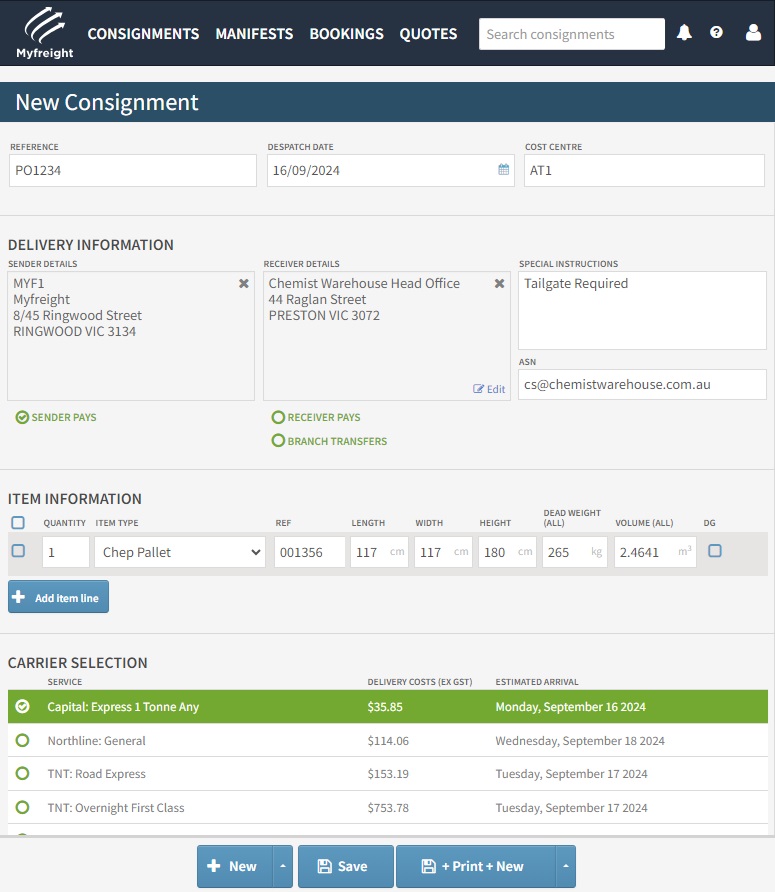This screenshot has width=775, height=892.
Task: Select Capital: Express 1 Tonne Any carrier
Action: (x=388, y=707)
